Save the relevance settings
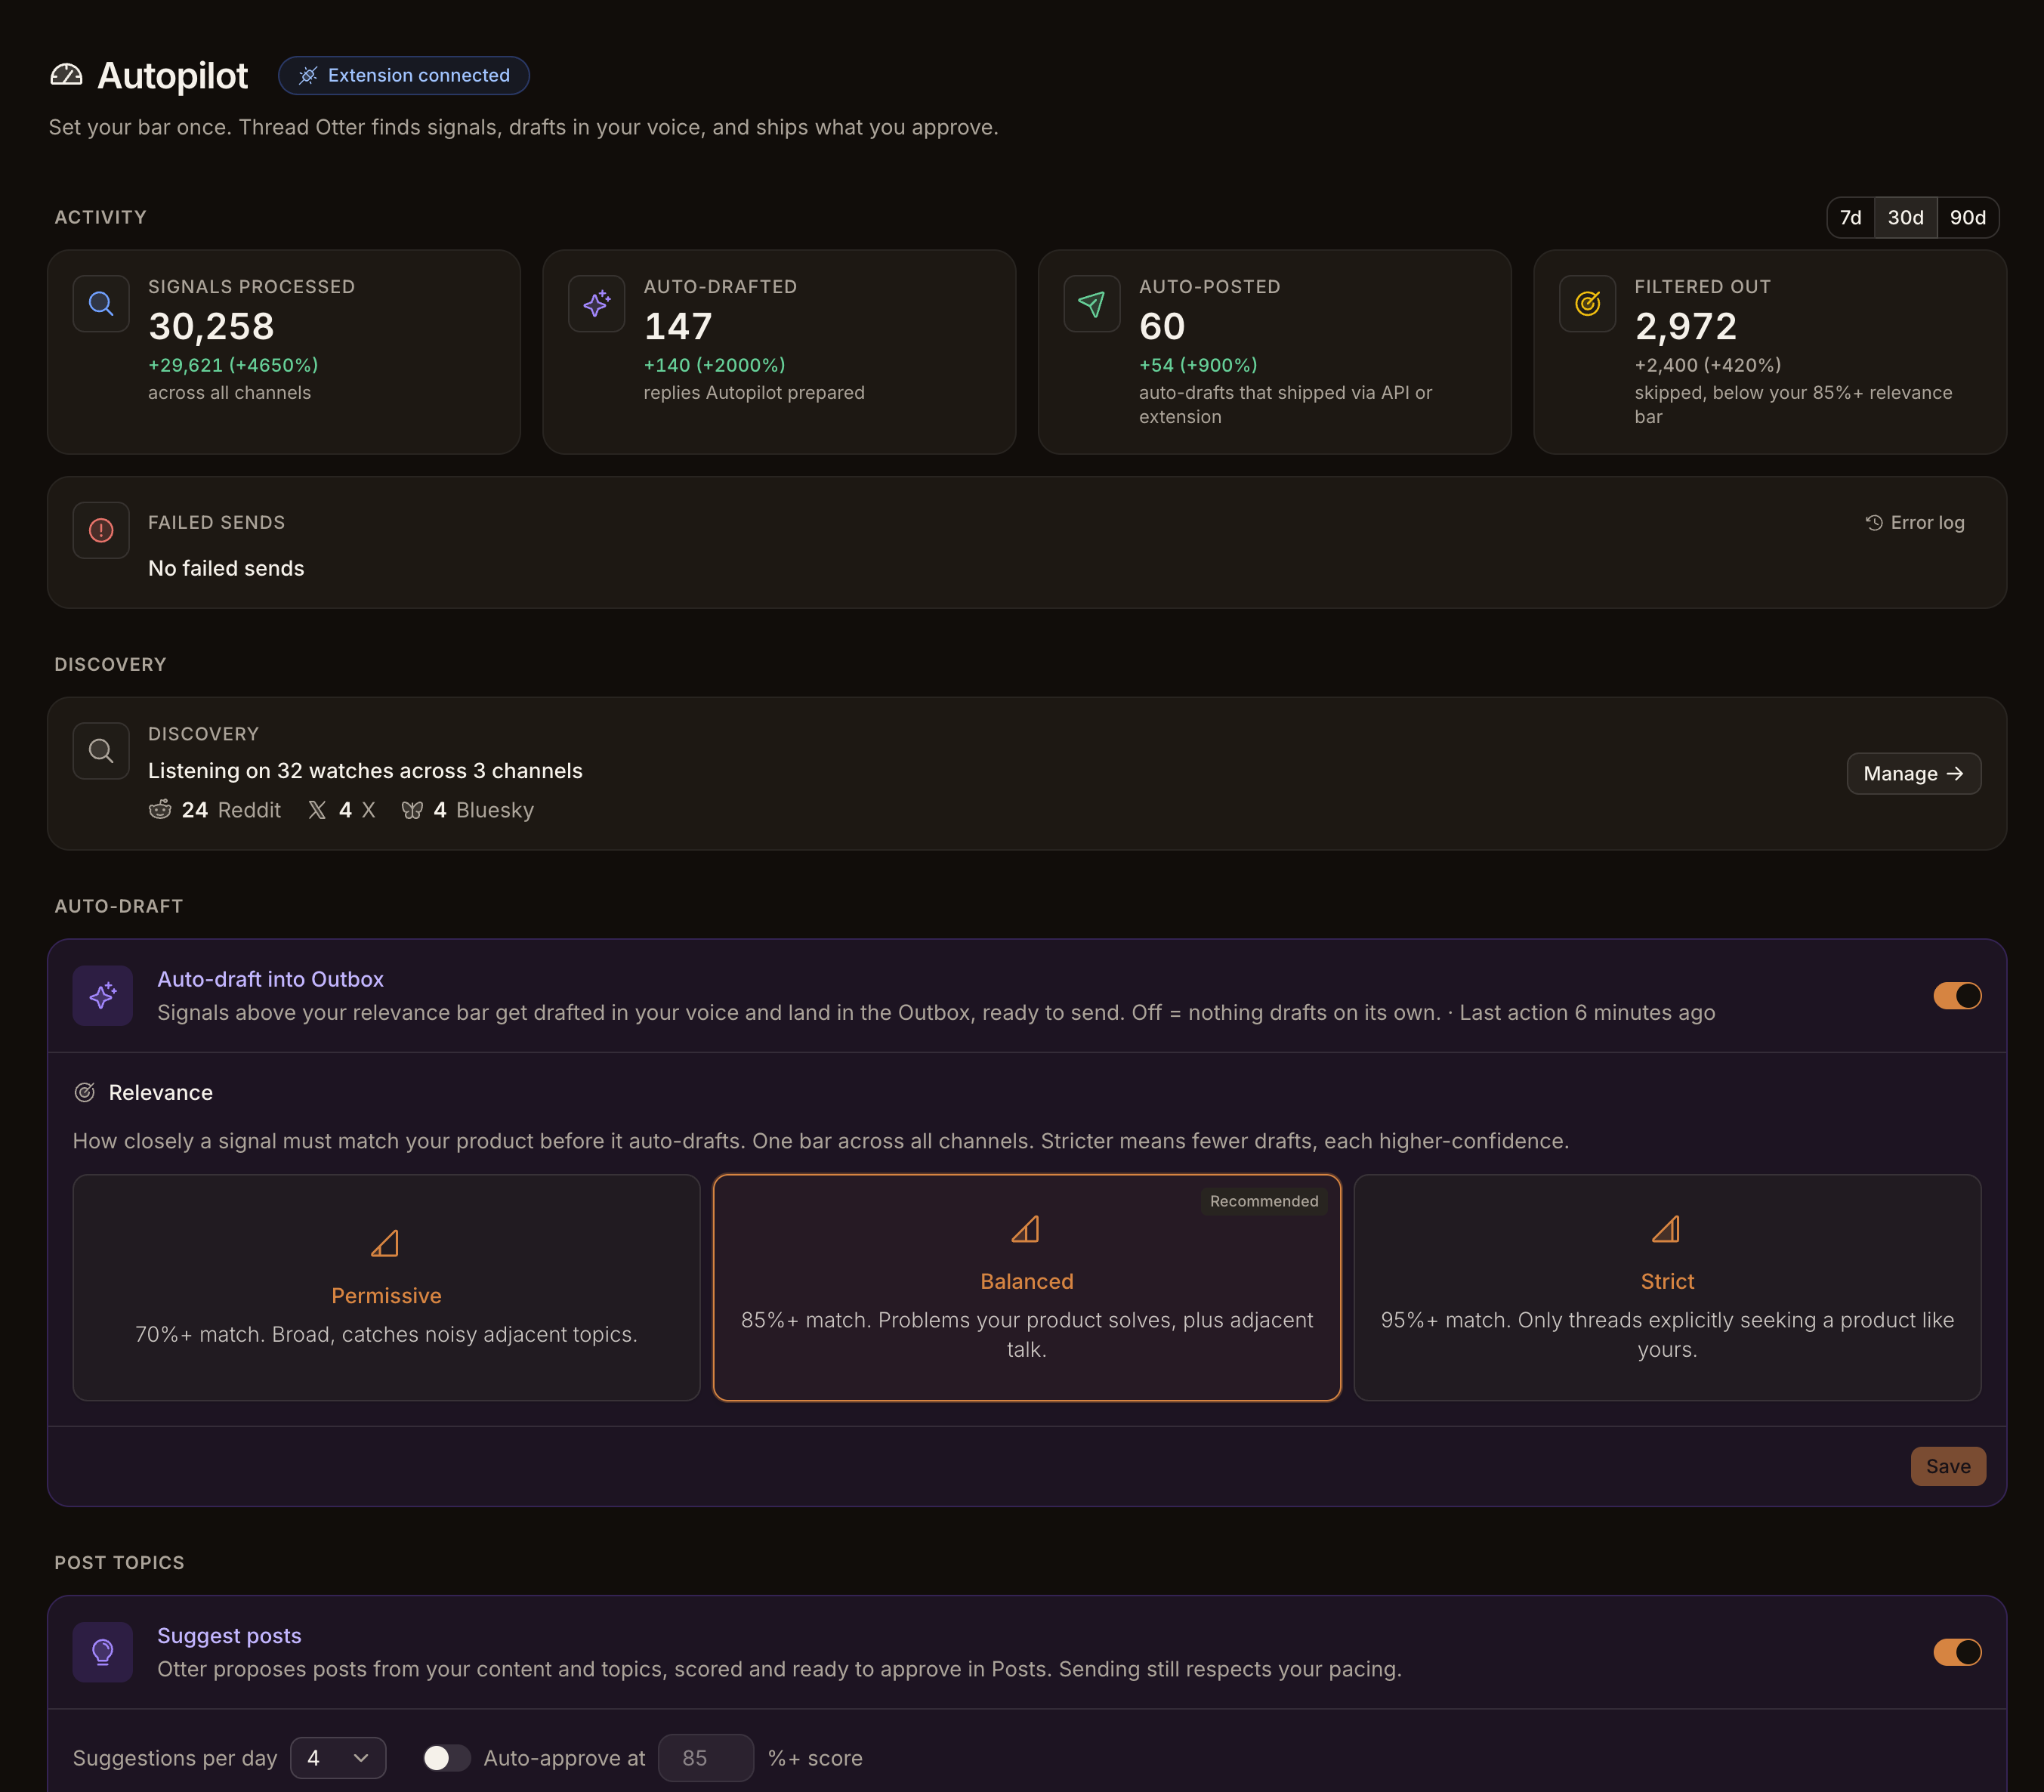 click(1948, 1467)
